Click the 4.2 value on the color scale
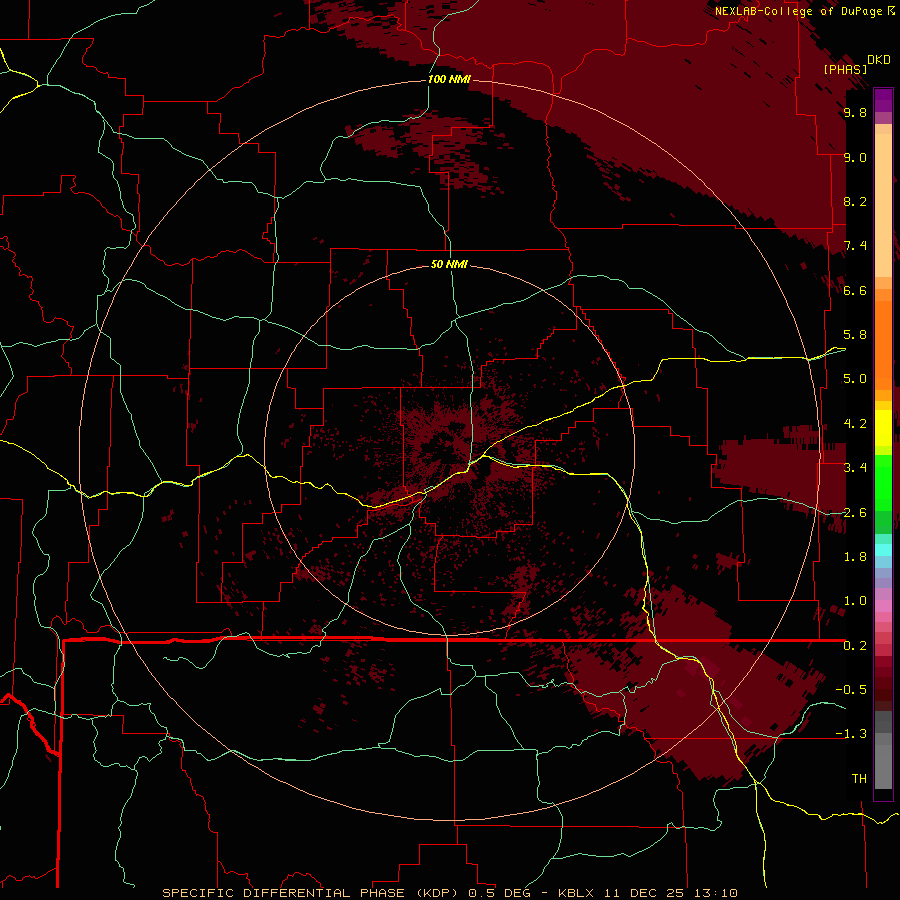This screenshot has height=900, width=900. pyautogui.click(x=855, y=424)
